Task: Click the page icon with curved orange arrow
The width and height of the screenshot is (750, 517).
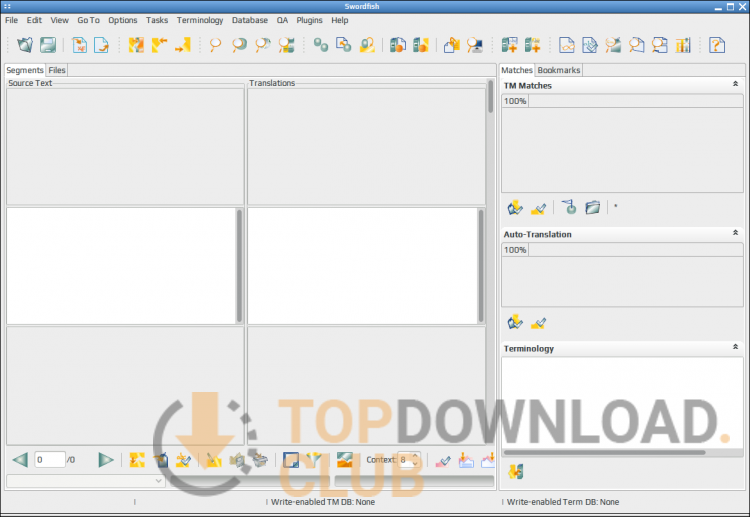Action: click(x=101, y=45)
